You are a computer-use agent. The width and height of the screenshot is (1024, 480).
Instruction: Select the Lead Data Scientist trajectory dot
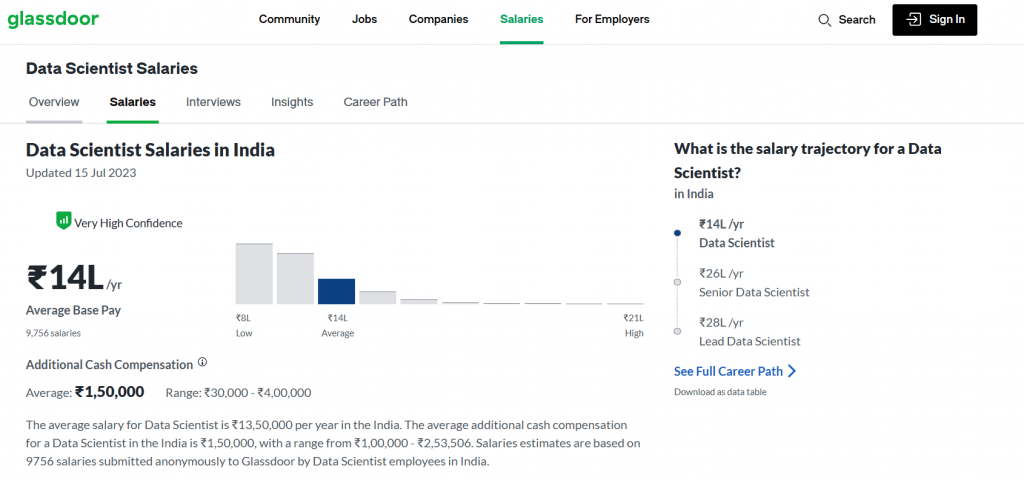click(677, 331)
